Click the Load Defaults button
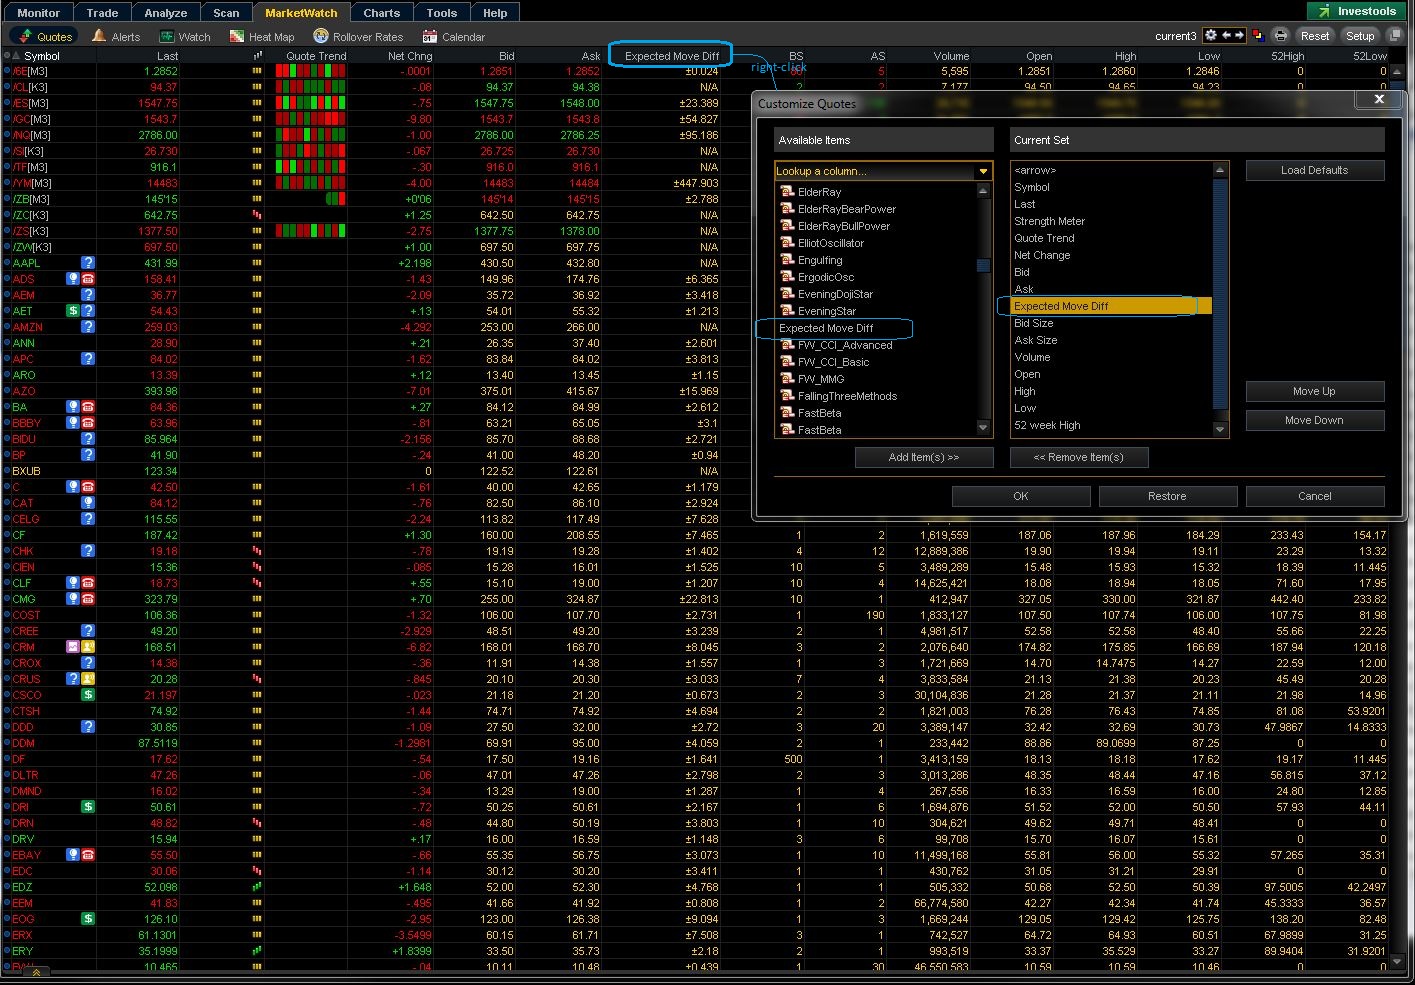This screenshot has height=985, width=1415. (x=1315, y=170)
